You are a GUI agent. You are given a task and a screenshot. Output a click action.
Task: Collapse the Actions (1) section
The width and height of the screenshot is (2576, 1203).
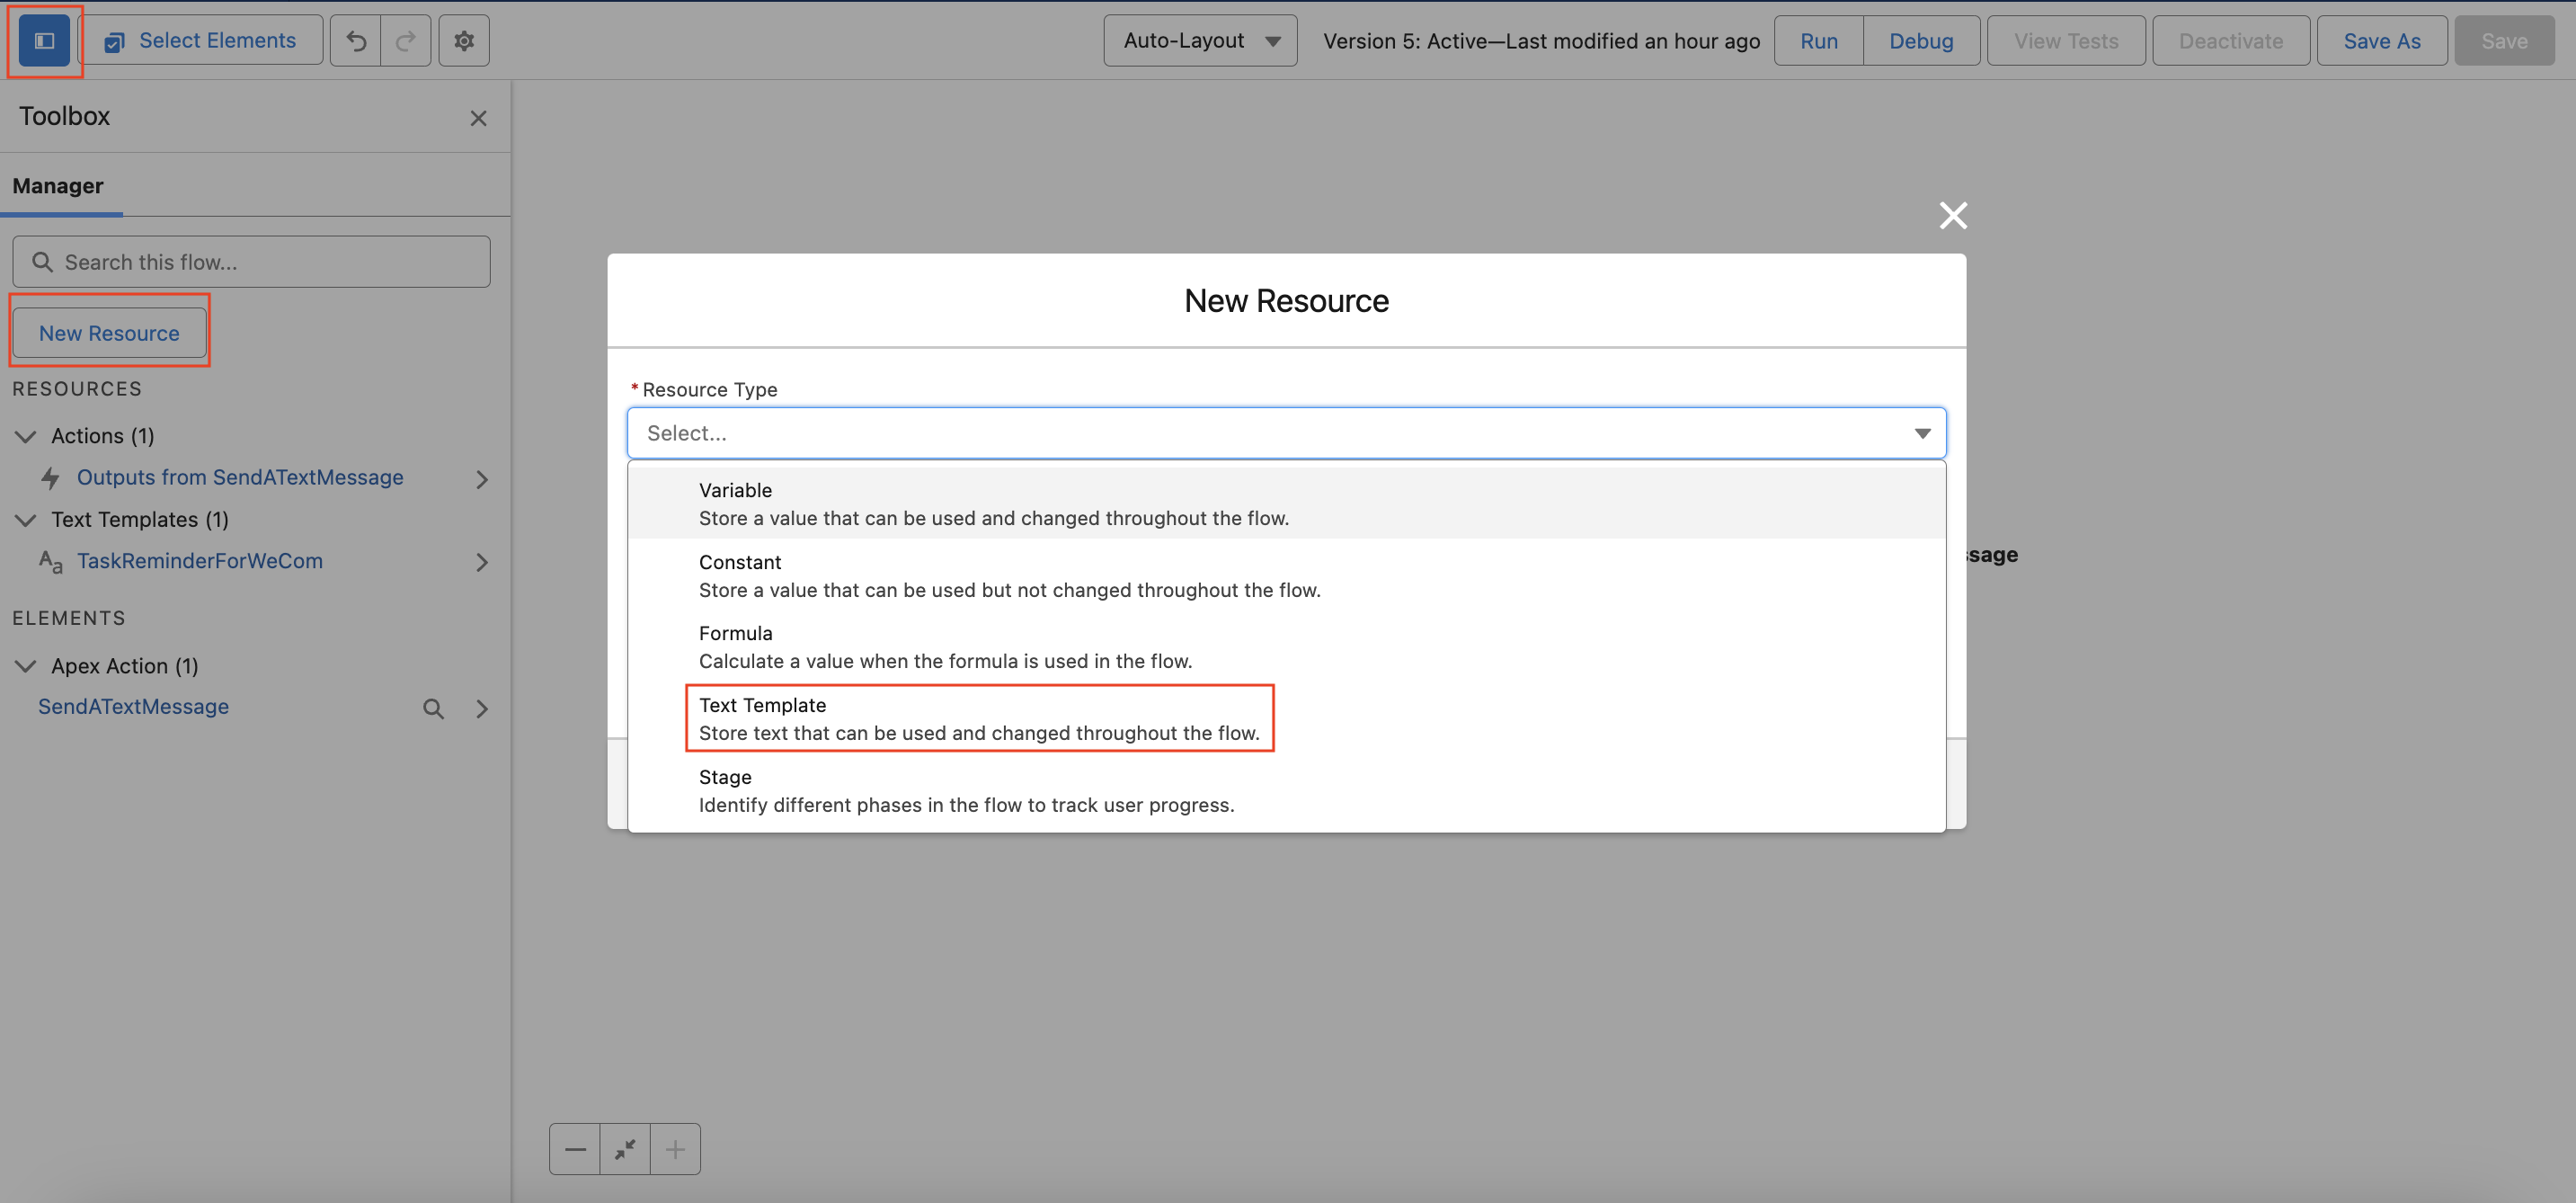[x=26, y=436]
